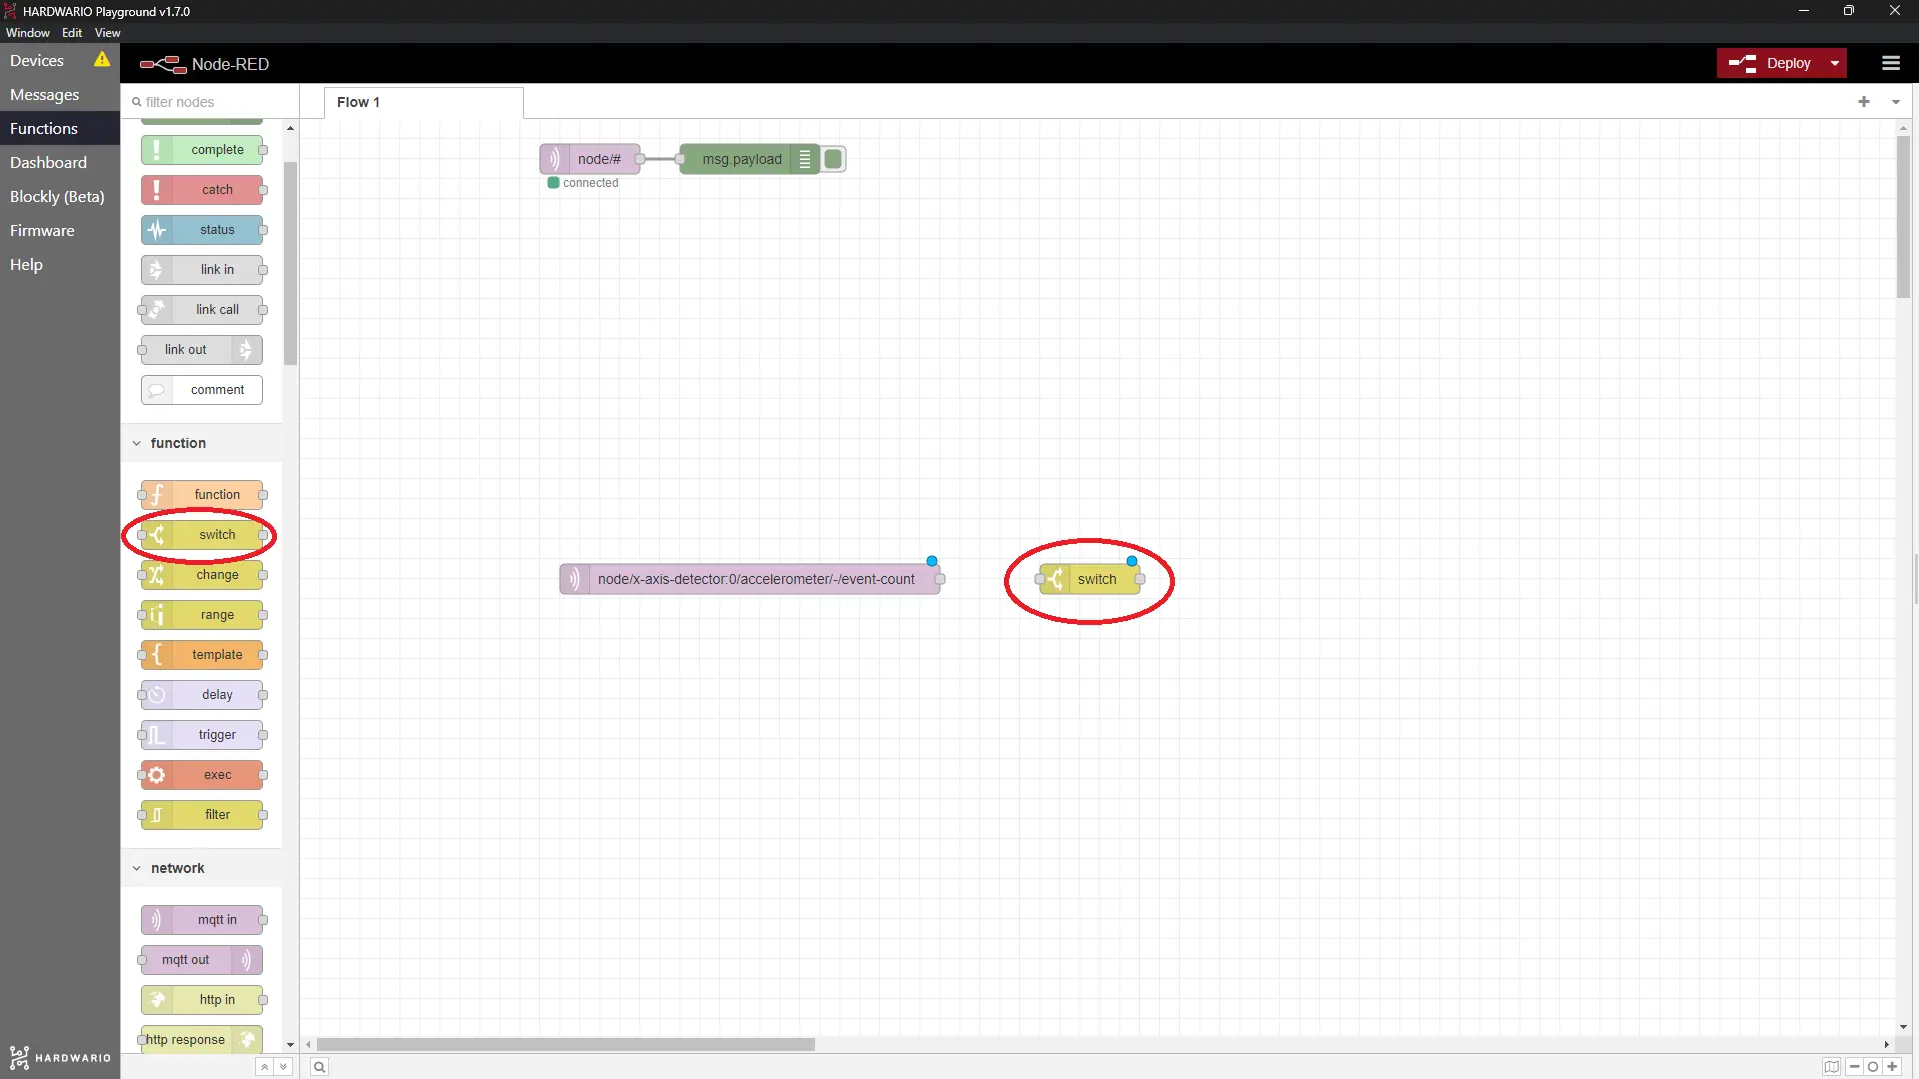Pick the link call palette node
Viewport: 1919px width, 1079px height.
point(202,310)
